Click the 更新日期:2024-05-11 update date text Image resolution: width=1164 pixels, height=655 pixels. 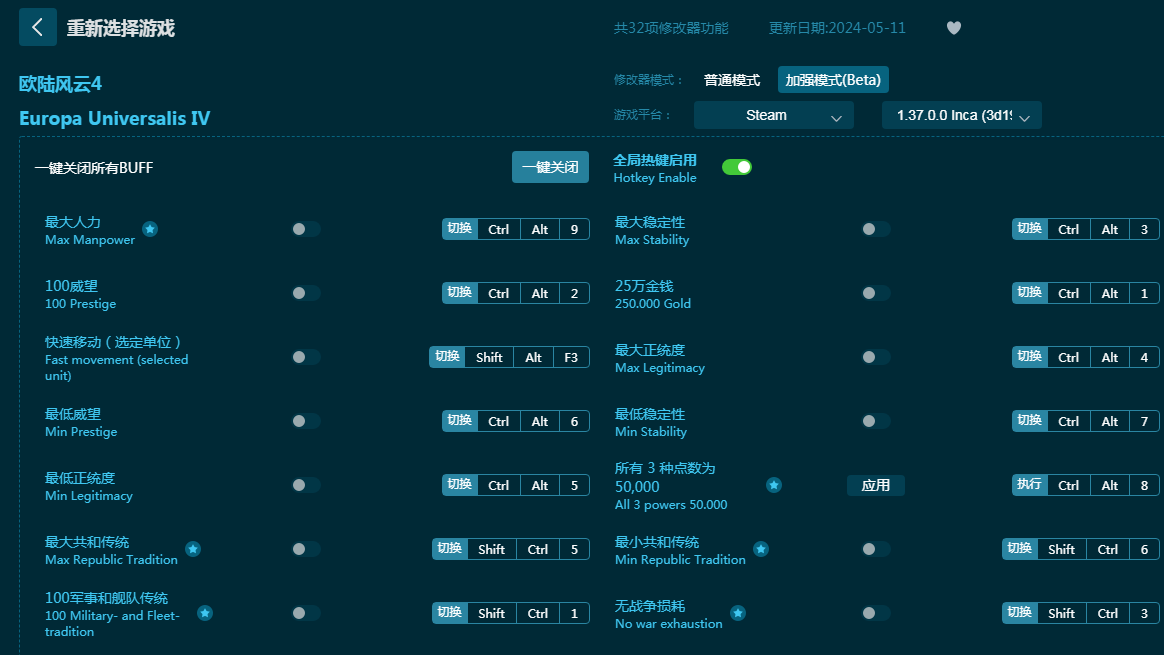coord(837,28)
